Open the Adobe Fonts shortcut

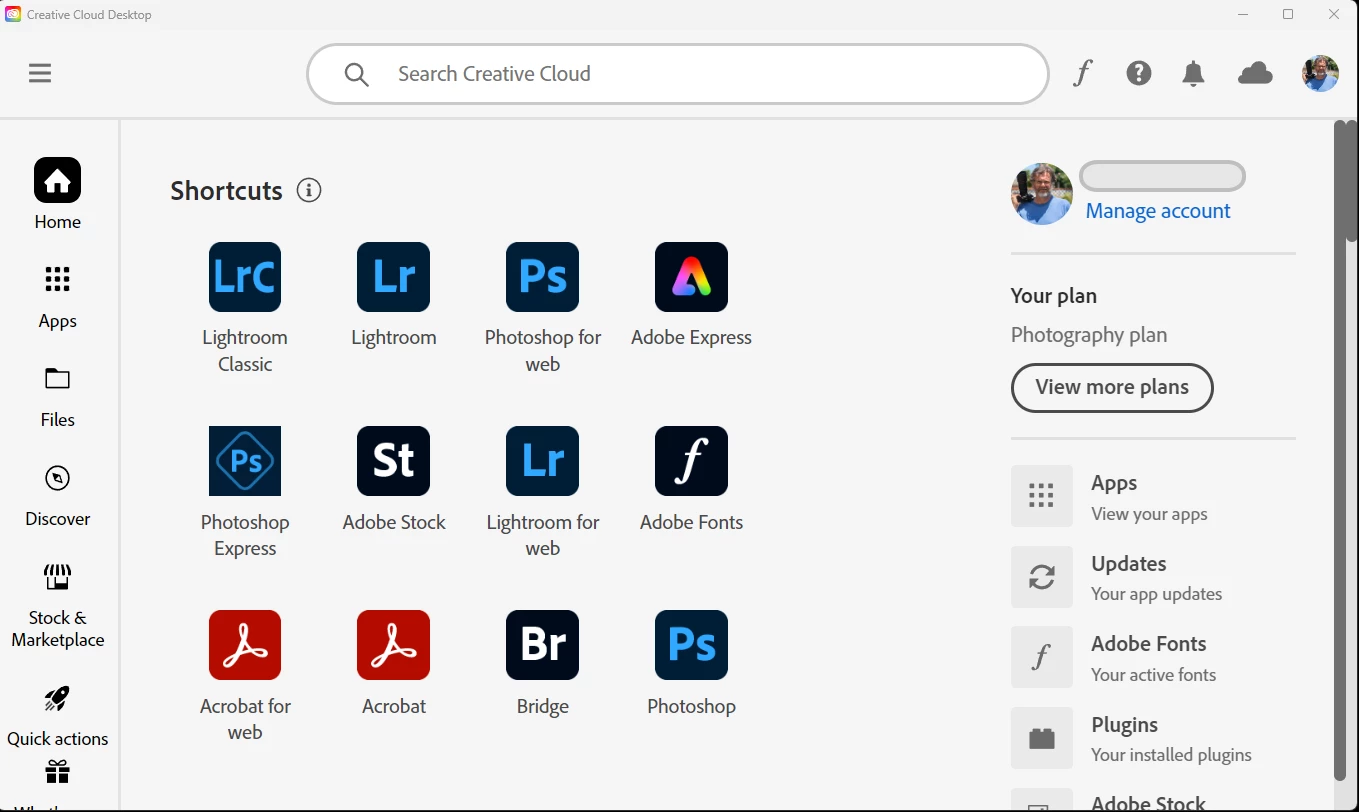click(691, 479)
